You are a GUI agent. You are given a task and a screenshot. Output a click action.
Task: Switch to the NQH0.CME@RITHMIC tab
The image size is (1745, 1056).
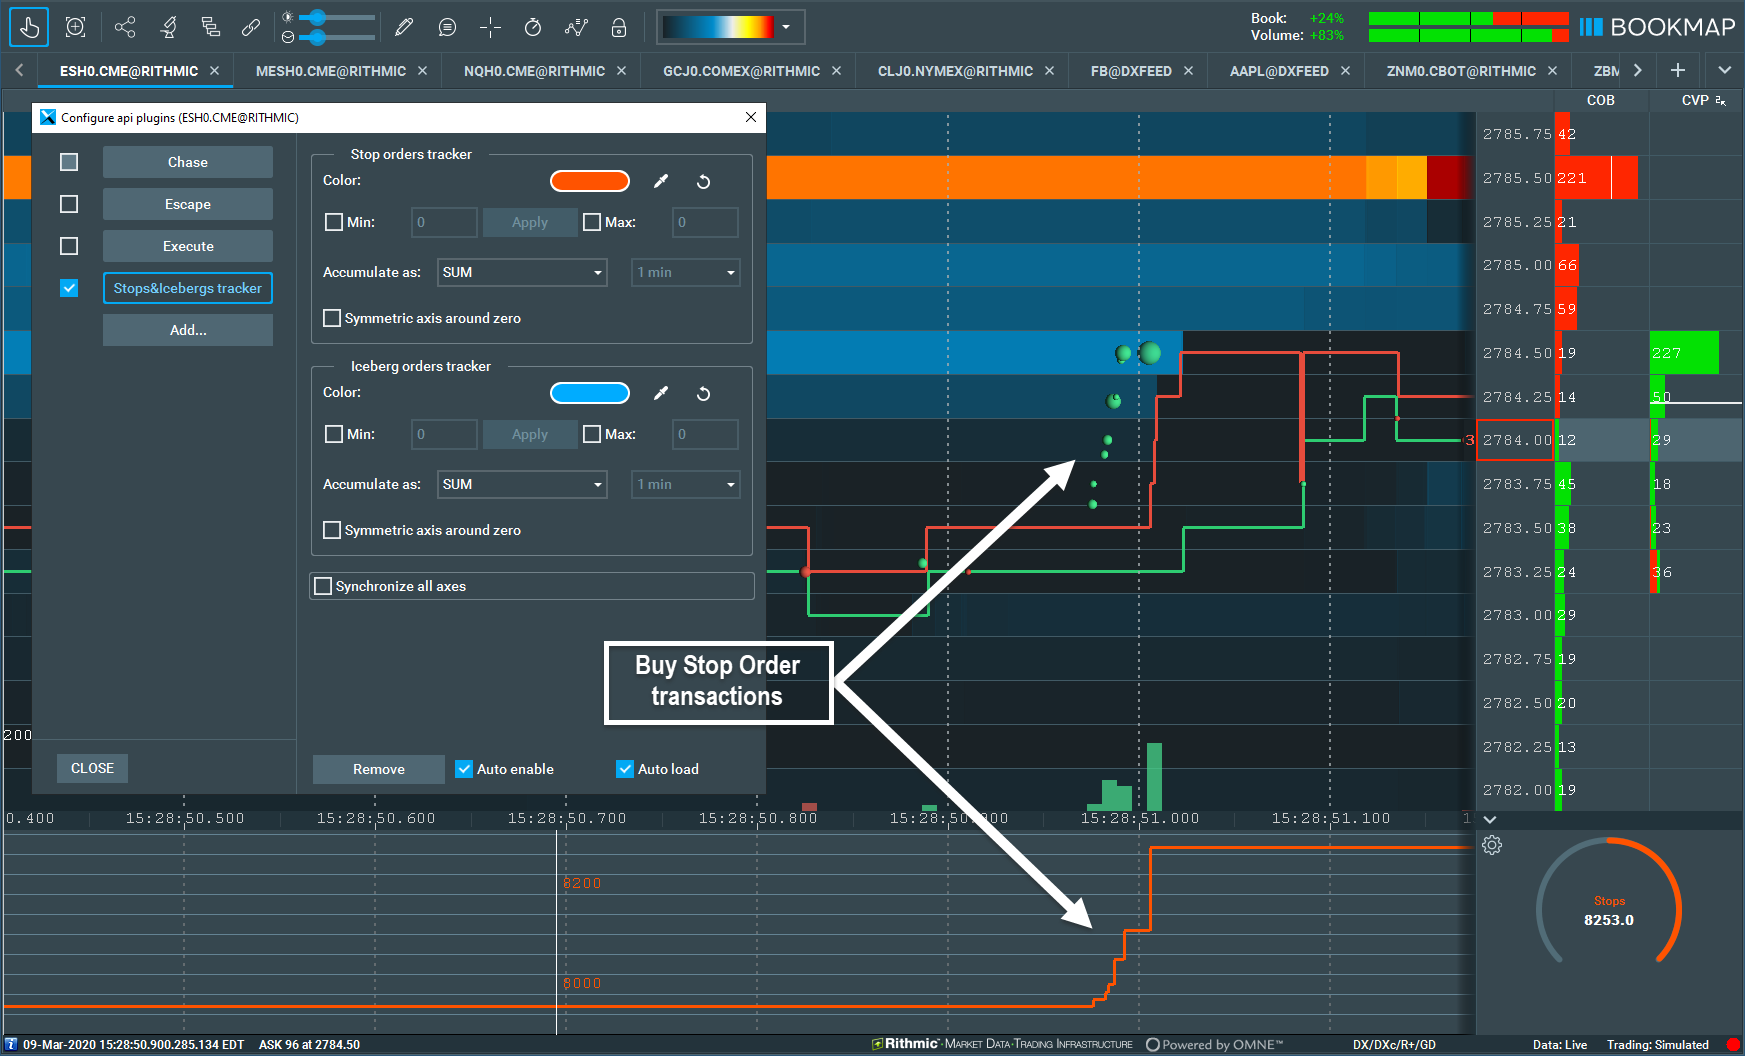click(534, 71)
